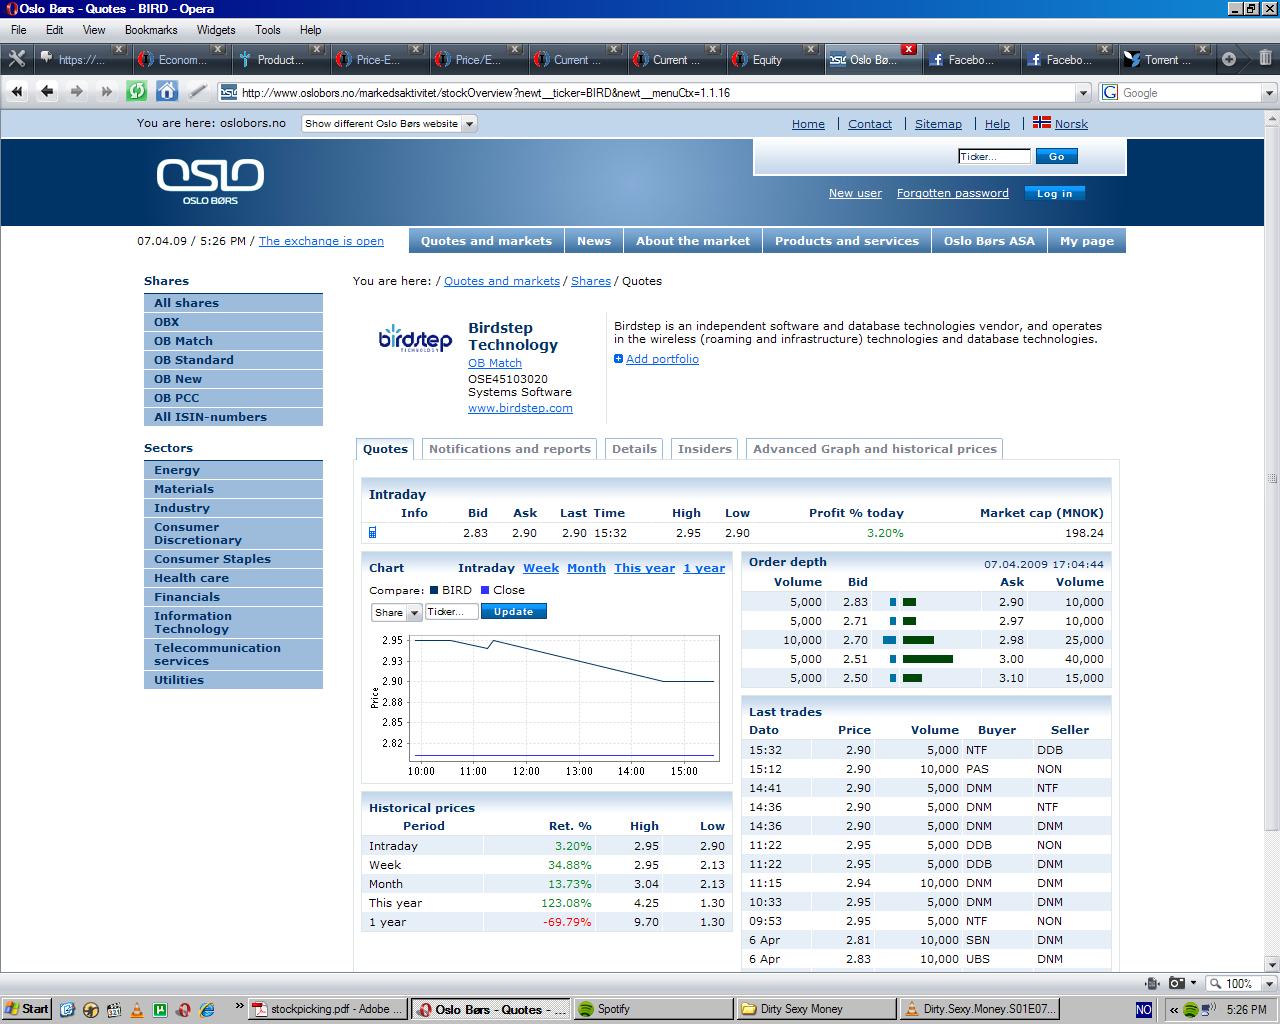
Task: Open new tab with plus icon
Action: tap(1229, 59)
